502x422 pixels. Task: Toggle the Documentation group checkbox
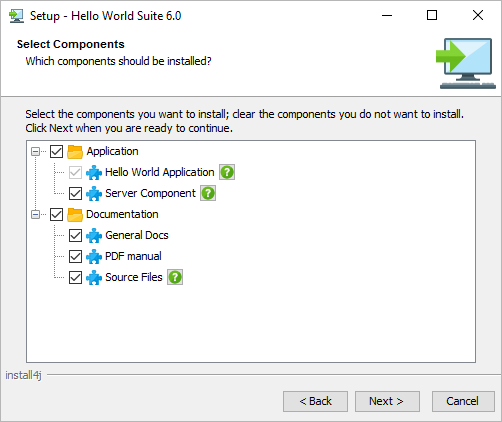pos(56,214)
